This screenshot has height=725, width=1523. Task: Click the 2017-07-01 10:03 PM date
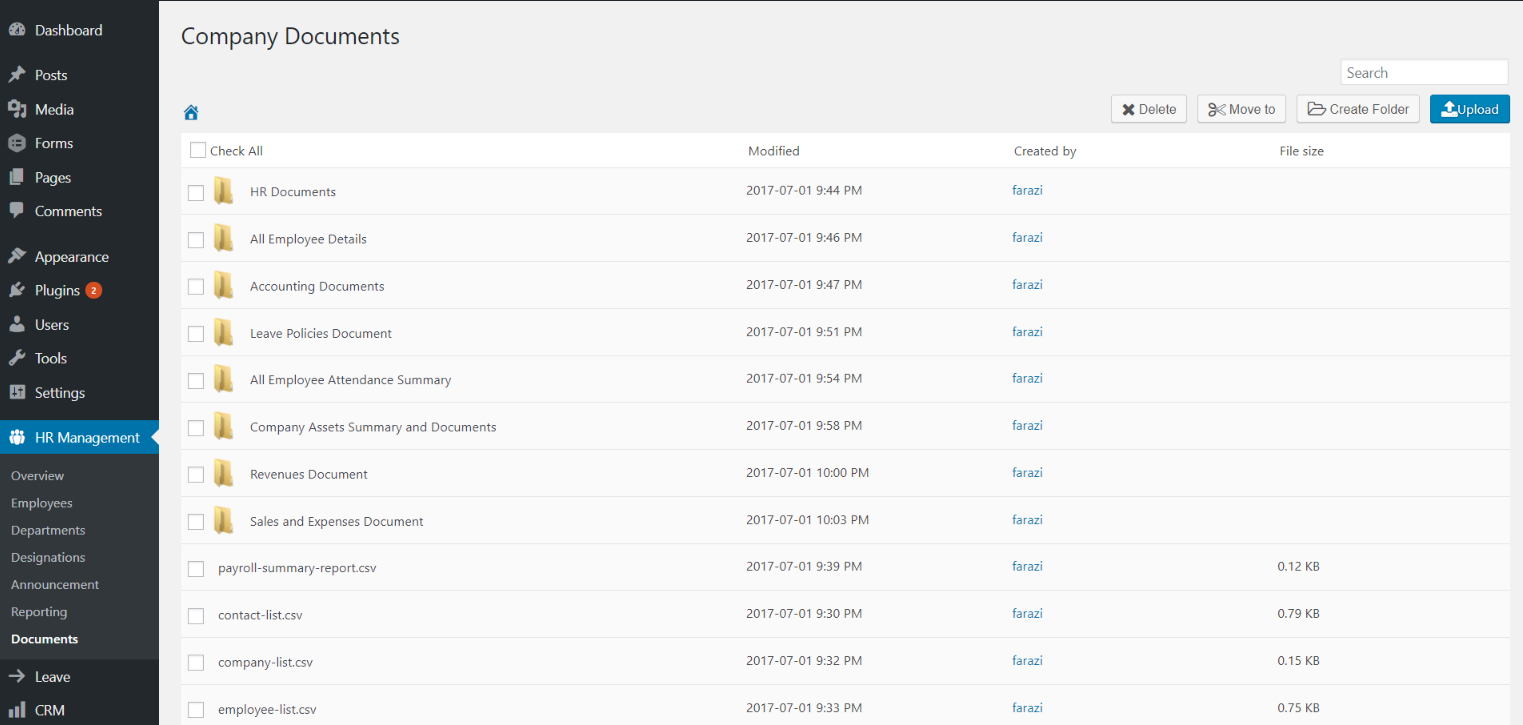pos(808,519)
